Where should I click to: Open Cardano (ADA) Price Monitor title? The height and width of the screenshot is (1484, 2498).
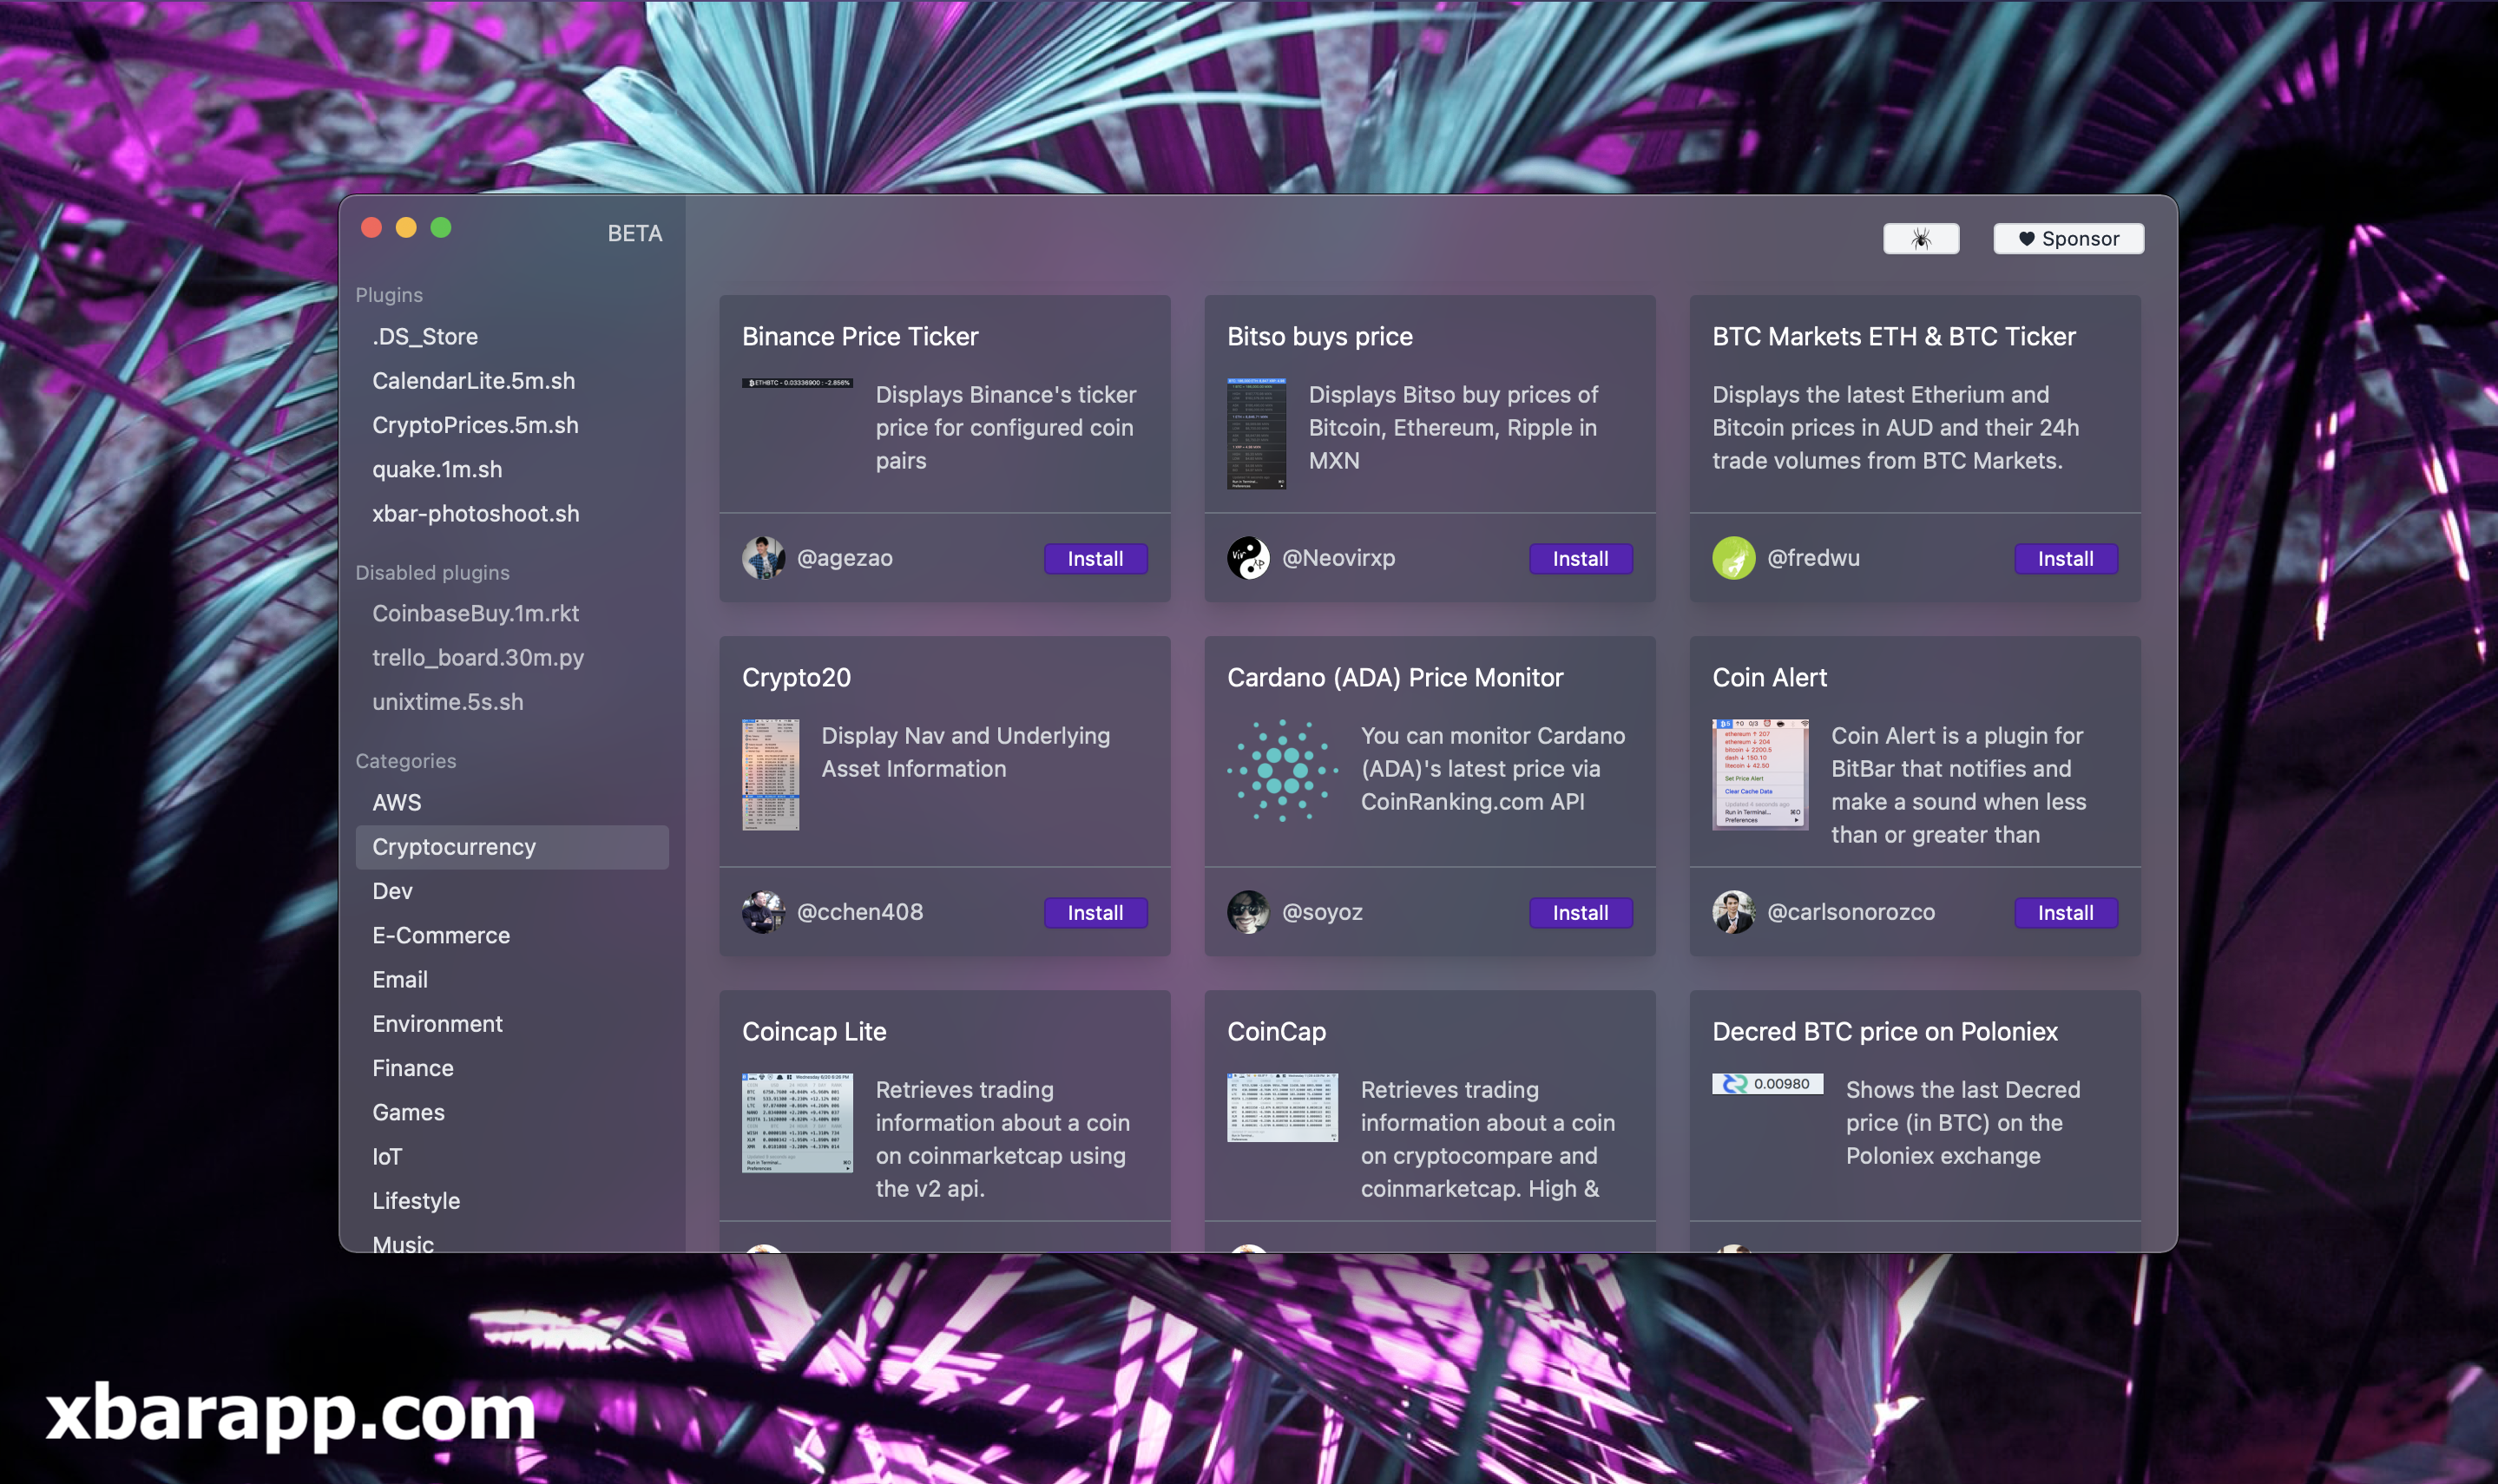coord(1395,678)
